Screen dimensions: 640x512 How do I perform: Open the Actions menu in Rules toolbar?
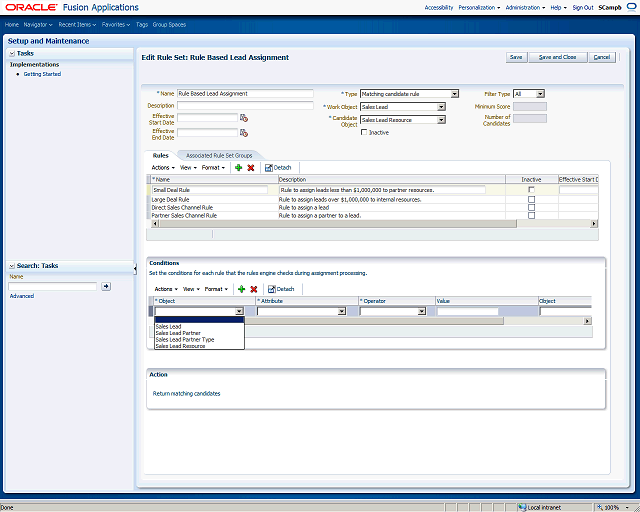[163, 167]
